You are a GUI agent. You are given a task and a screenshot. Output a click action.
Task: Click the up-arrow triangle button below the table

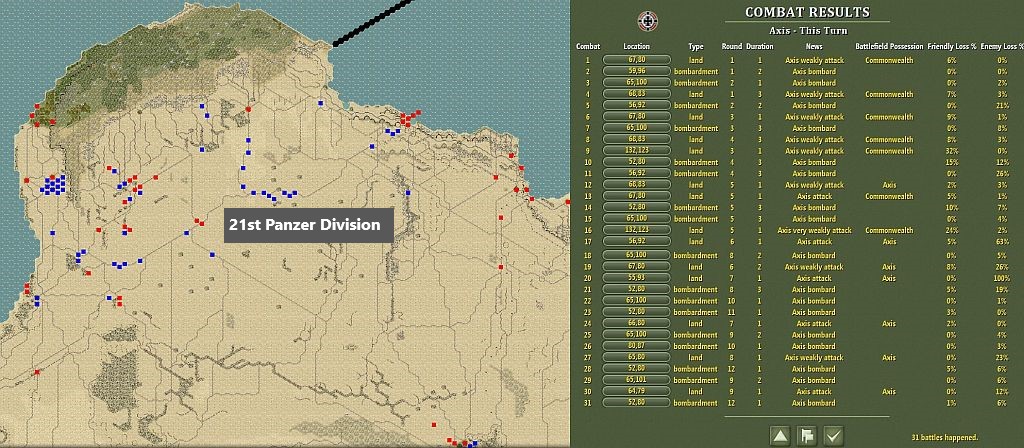coord(779,435)
